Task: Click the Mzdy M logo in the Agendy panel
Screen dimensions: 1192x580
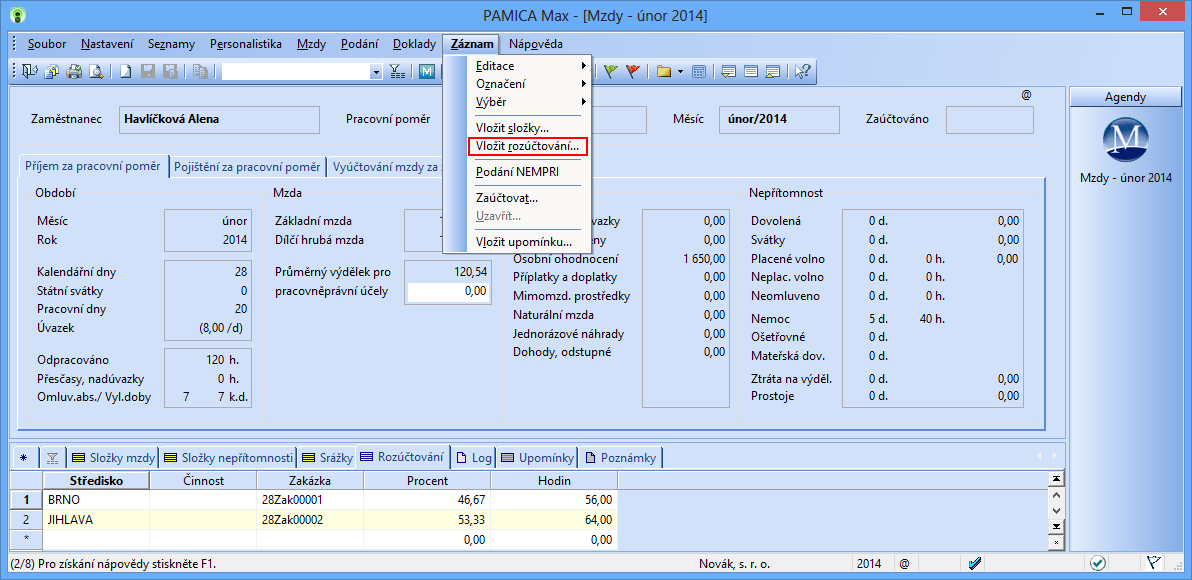Action: pyautogui.click(x=1126, y=138)
